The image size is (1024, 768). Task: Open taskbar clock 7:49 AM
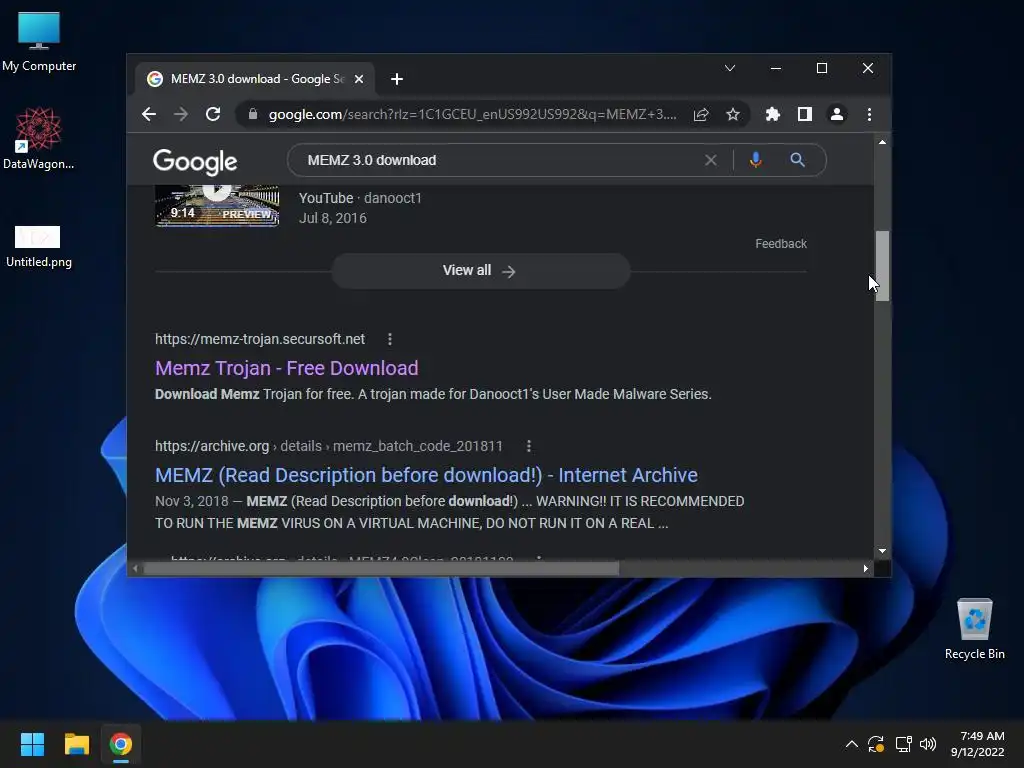point(978,744)
